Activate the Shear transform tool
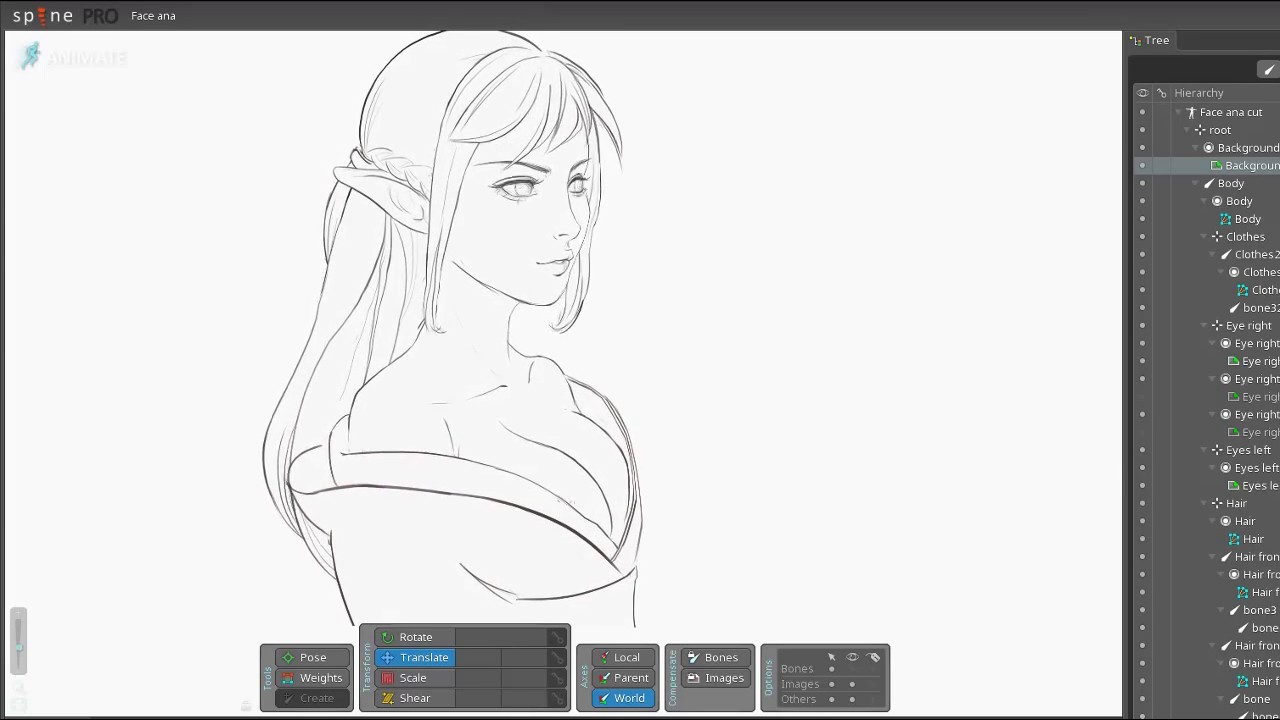1280x720 pixels. pyautogui.click(x=414, y=697)
